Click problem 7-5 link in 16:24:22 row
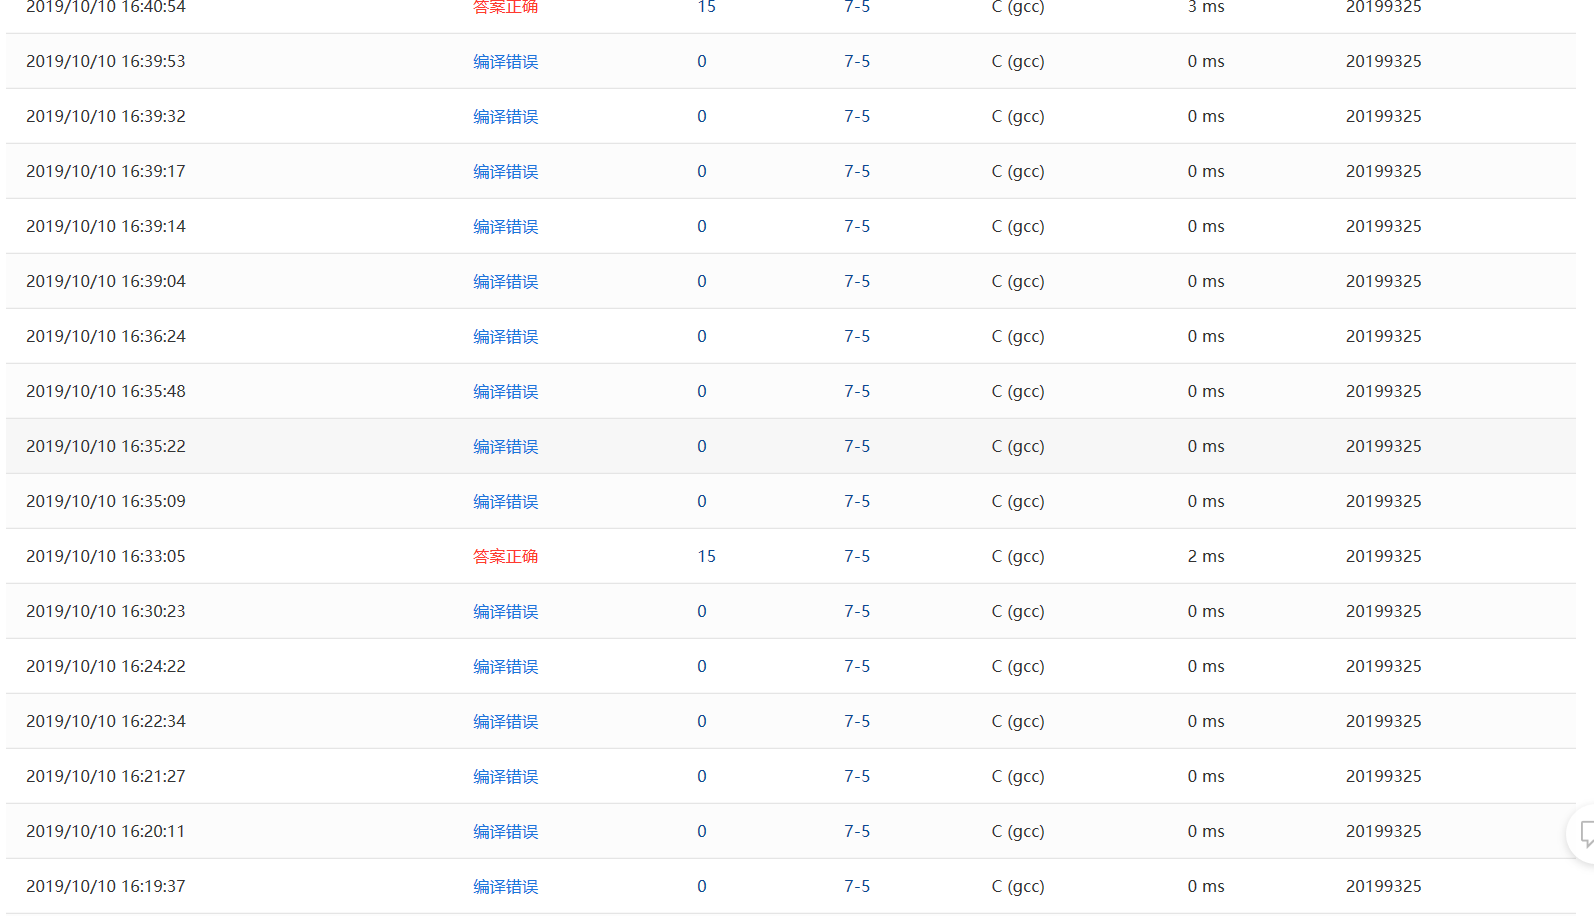The height and width of the screenshot is (916, 1594). (x=856, y=667)
